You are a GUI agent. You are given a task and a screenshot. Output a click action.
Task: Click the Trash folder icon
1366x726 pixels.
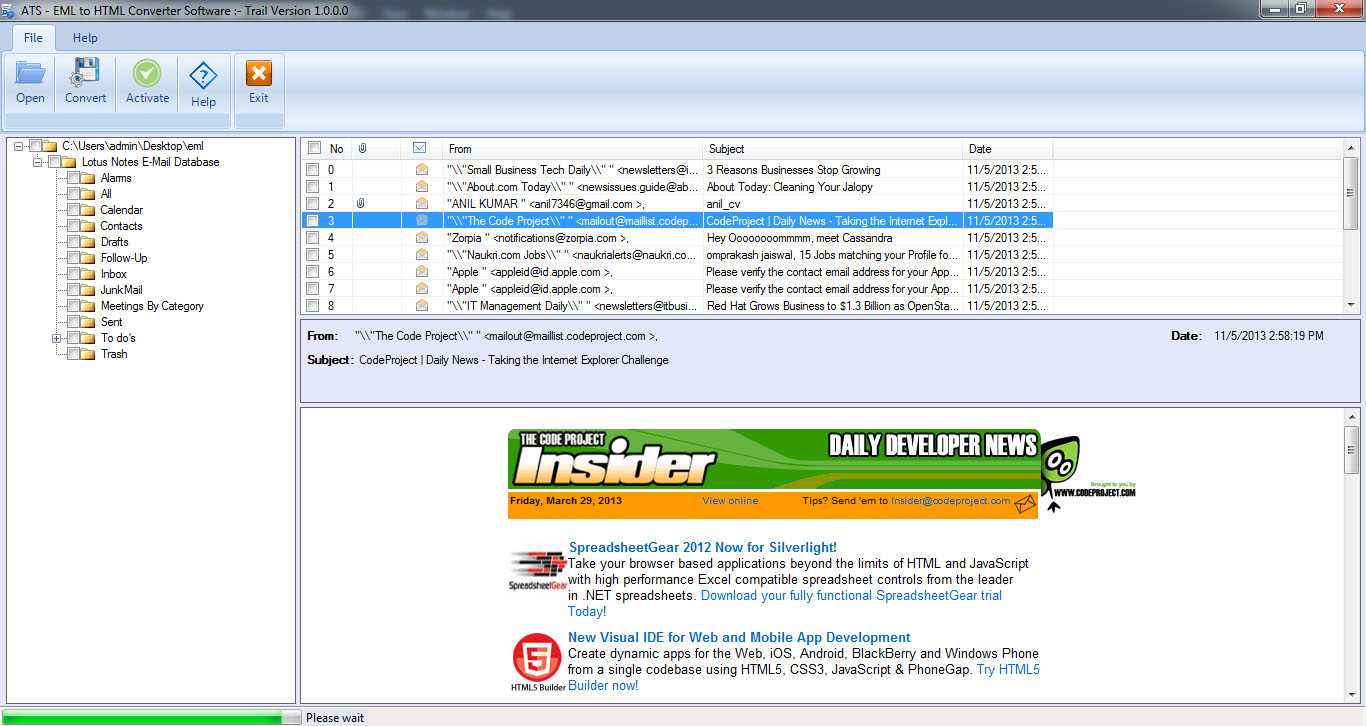(88, 354)
